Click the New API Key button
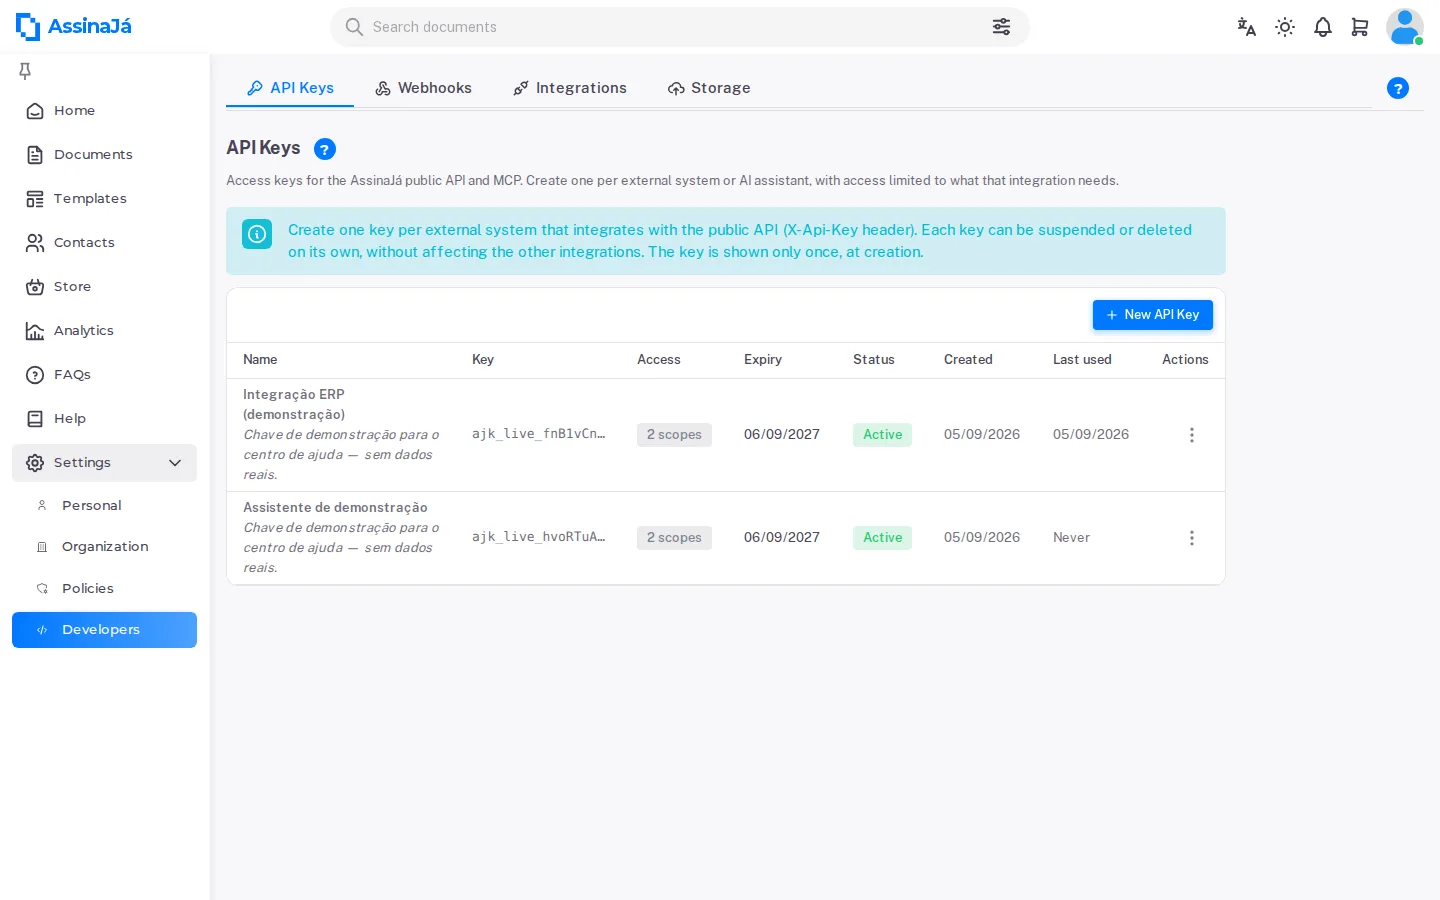The width and height of the screenshot is (1440, 900). tap(1152, 315)
